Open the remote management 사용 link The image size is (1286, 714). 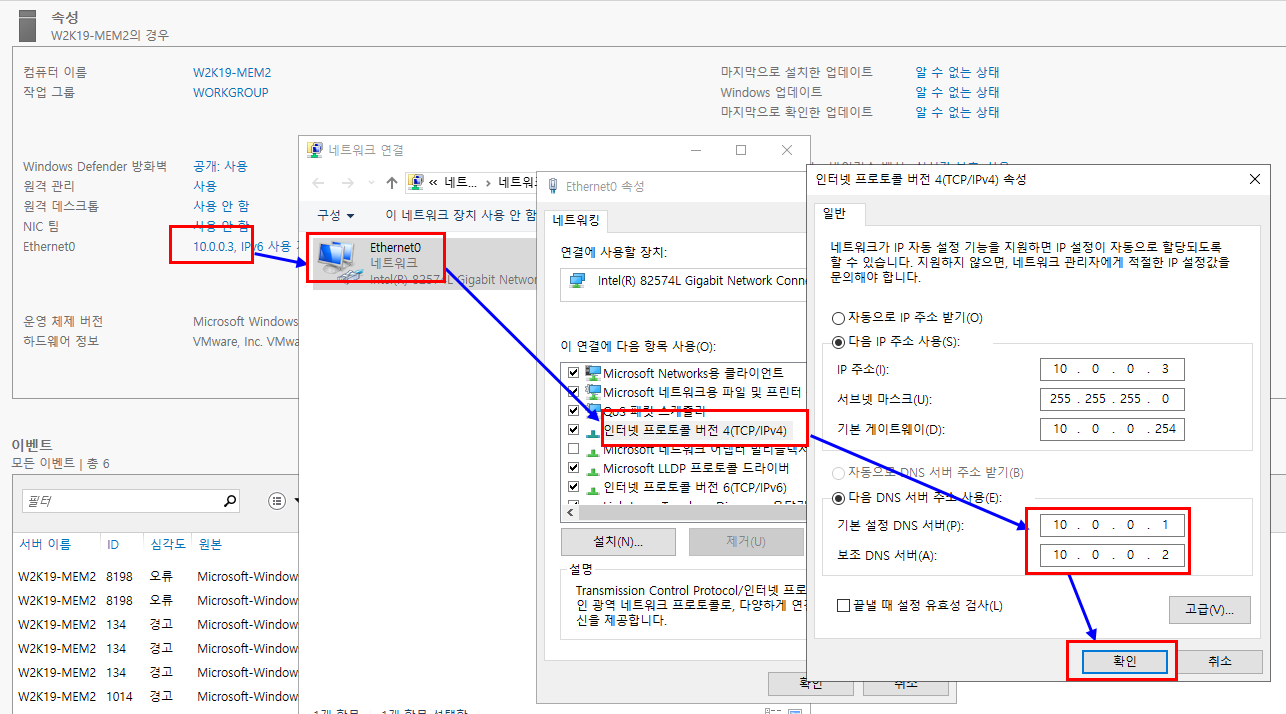(205, 186)
